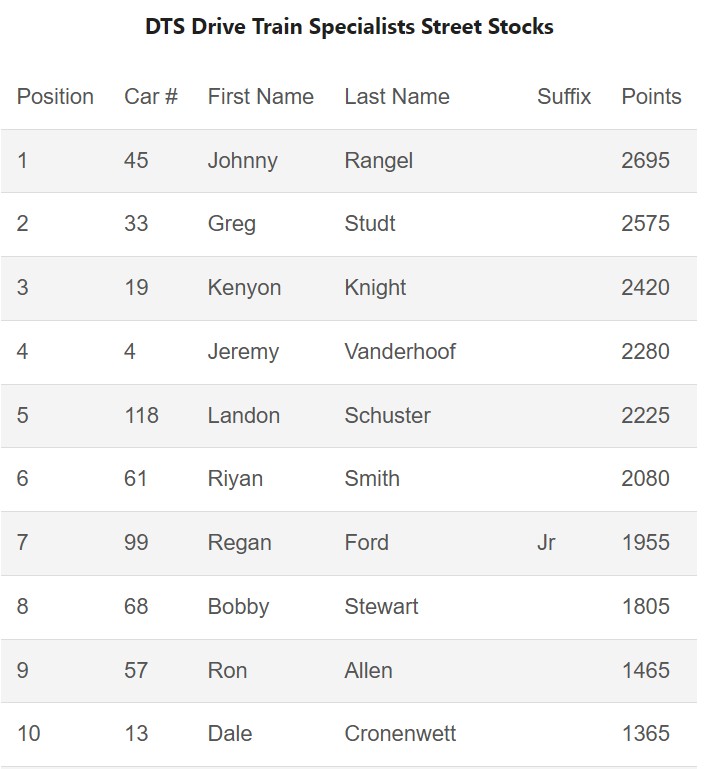This screenshot has height=769, width=711.
Task: Select Johnny Rangel's first name cell
Action: coord(242,161)
